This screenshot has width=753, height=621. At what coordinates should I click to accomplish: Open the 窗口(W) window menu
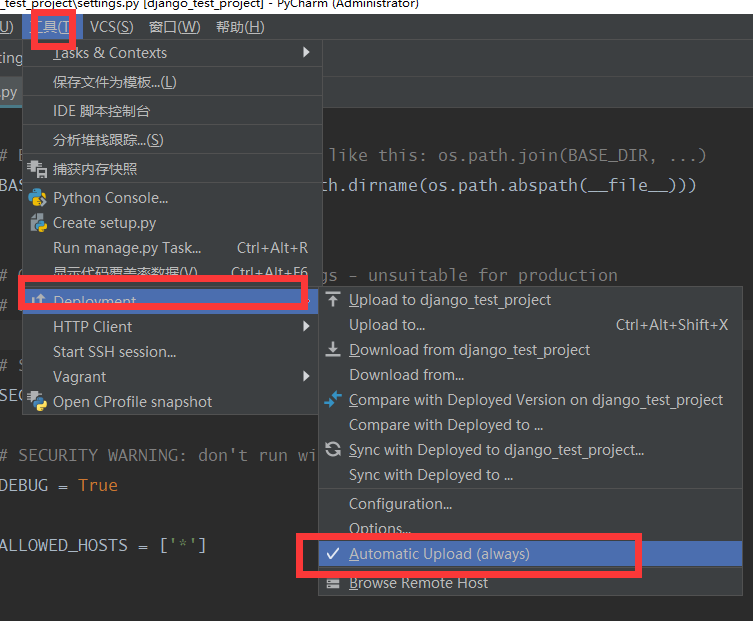click(x=174, y=26)
